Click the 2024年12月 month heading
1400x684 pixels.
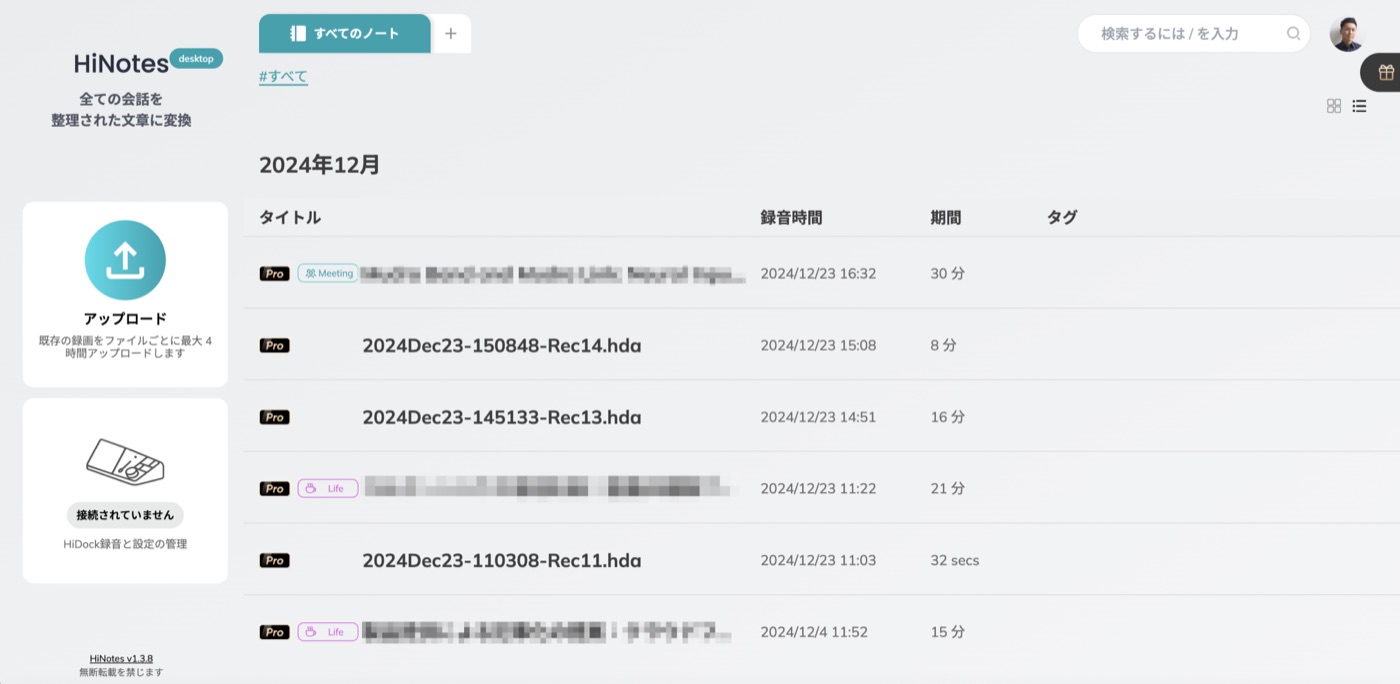tap(320, 165)
